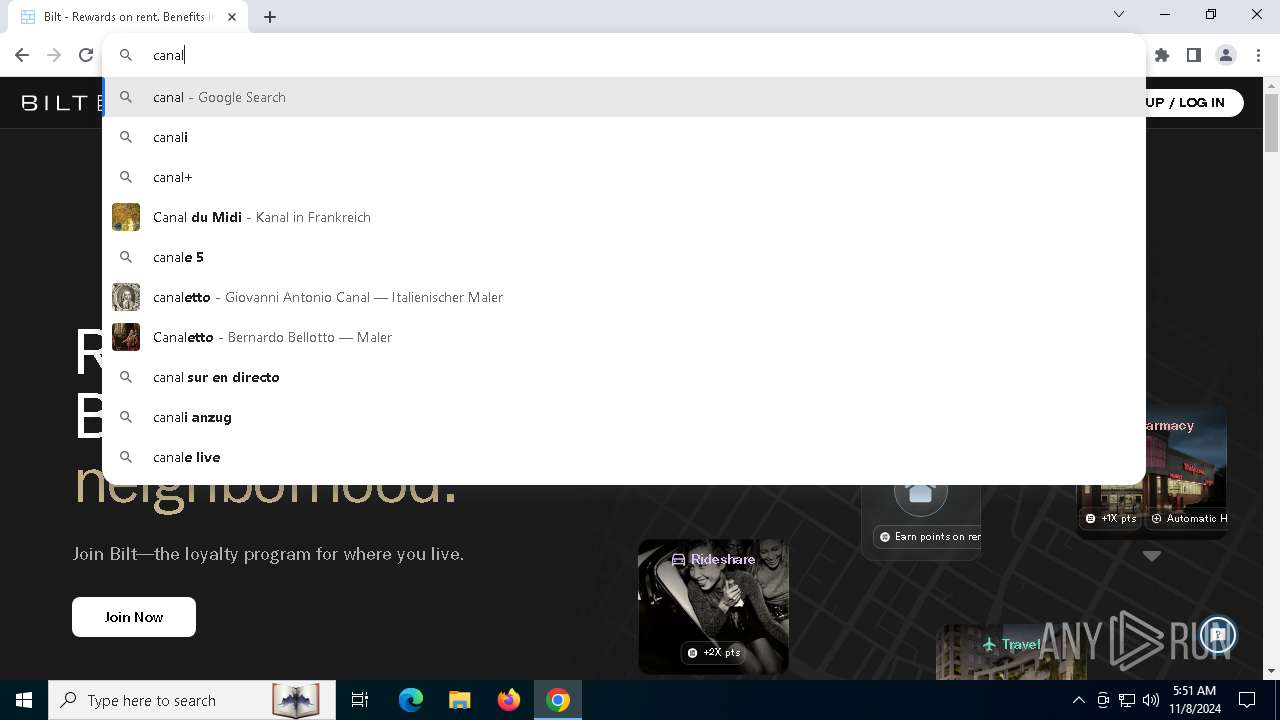Image resolution: width=1280 pixels, height=720 pixels.
Task: Click the +2X pts badge
Action: 713,652
